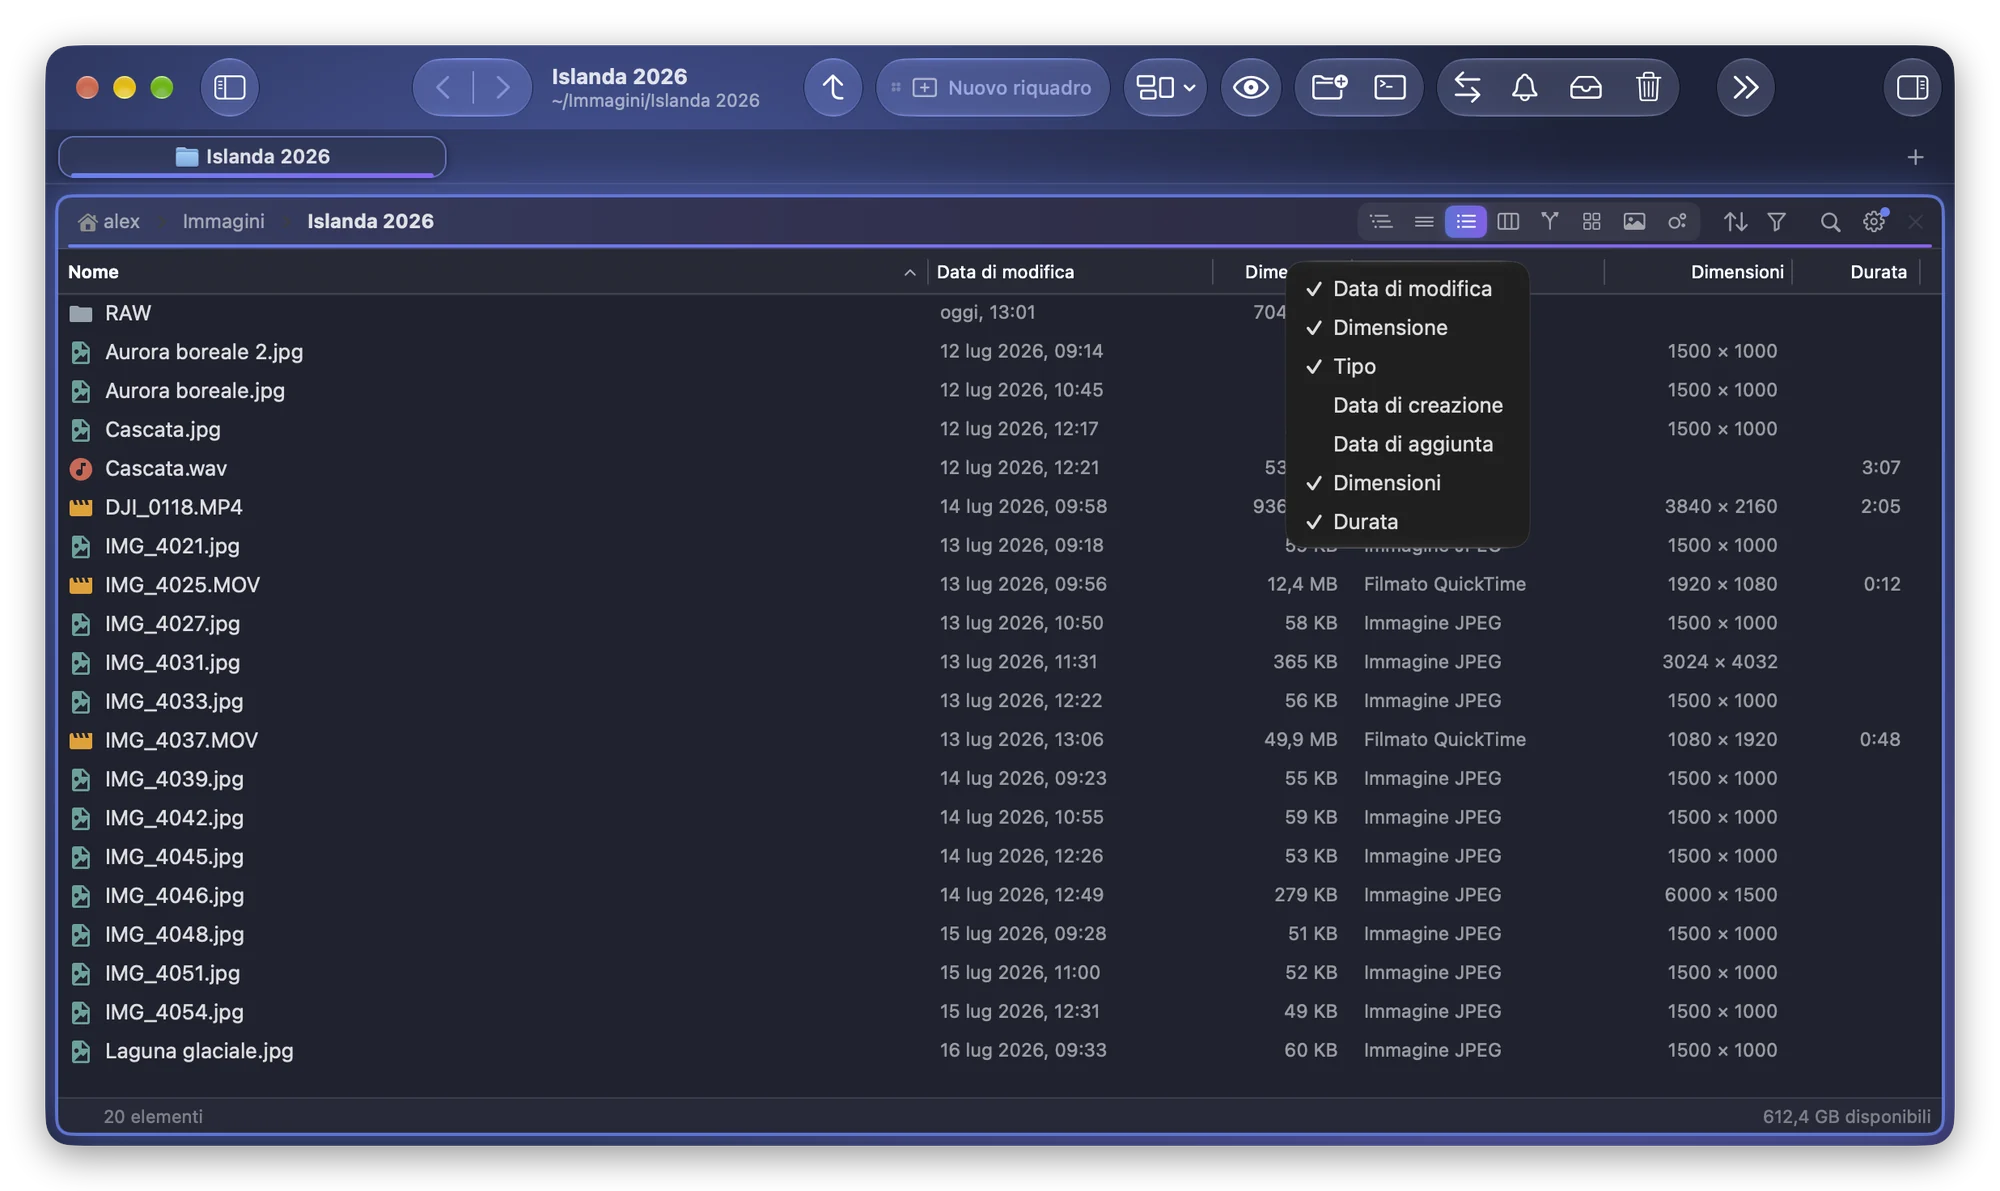
Task: Open the filter funnel icon
Action: (x=1777, y=221)
